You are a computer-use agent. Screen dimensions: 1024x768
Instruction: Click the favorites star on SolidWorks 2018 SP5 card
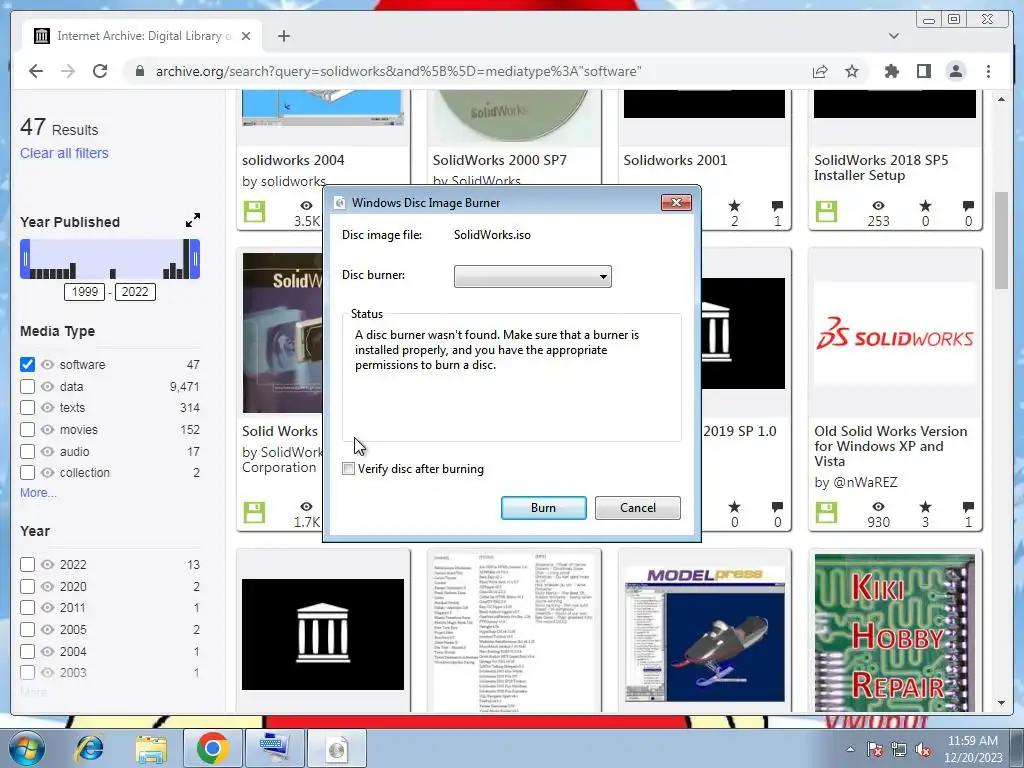pos(925,206)
